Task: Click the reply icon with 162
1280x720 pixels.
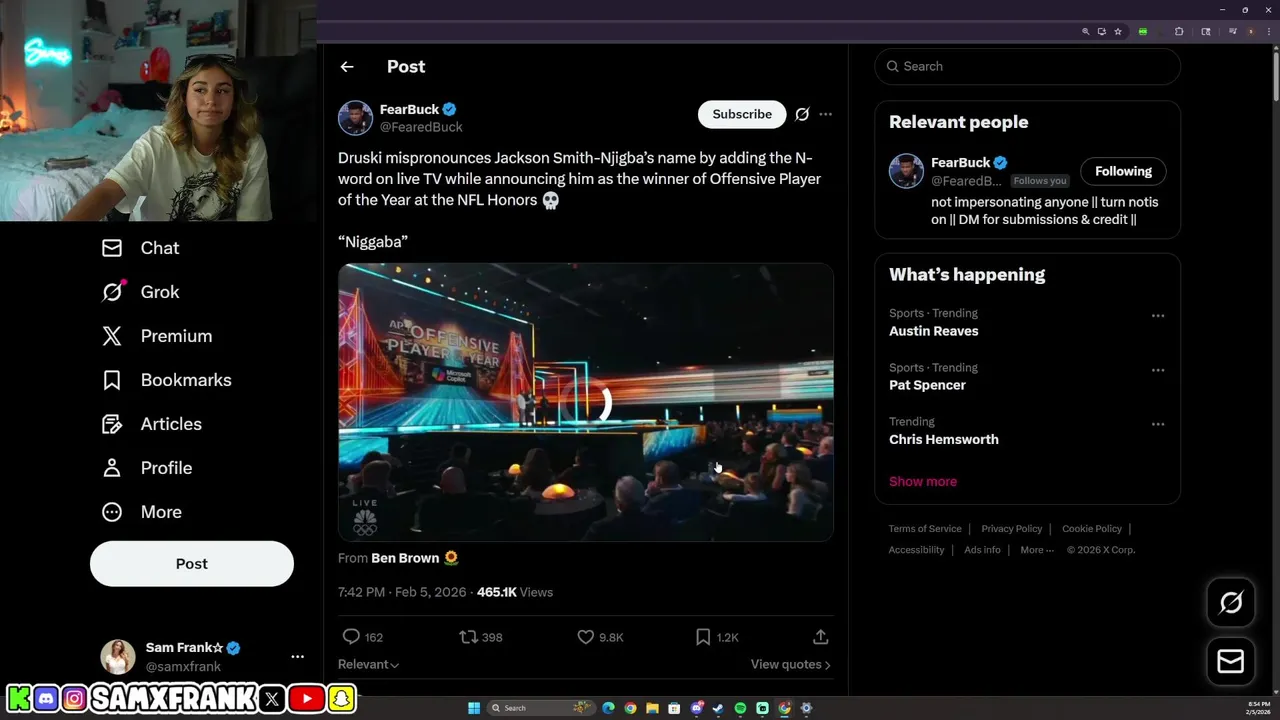Action: tap(351, 637)
